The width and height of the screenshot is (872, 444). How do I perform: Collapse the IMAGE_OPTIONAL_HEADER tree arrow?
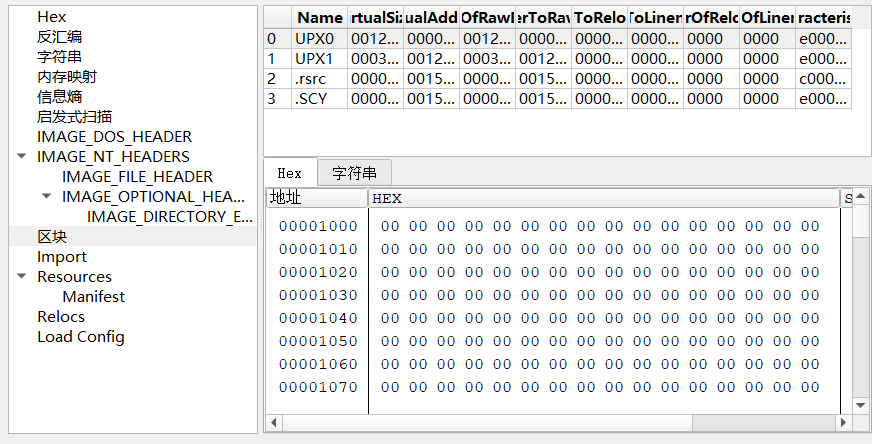(47, 197)
